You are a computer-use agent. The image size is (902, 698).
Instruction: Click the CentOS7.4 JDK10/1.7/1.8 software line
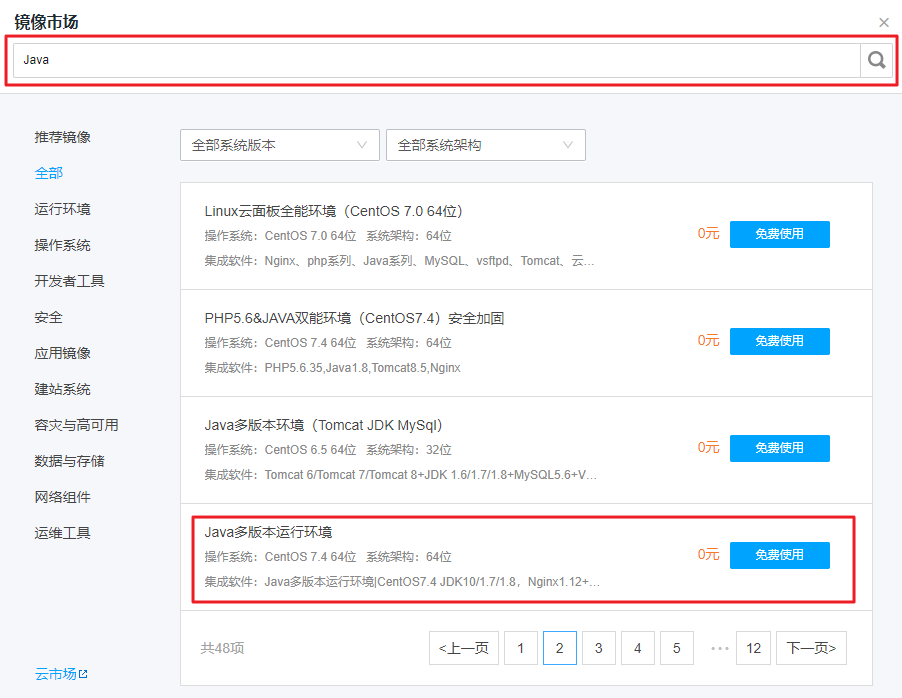coord(402,582)
